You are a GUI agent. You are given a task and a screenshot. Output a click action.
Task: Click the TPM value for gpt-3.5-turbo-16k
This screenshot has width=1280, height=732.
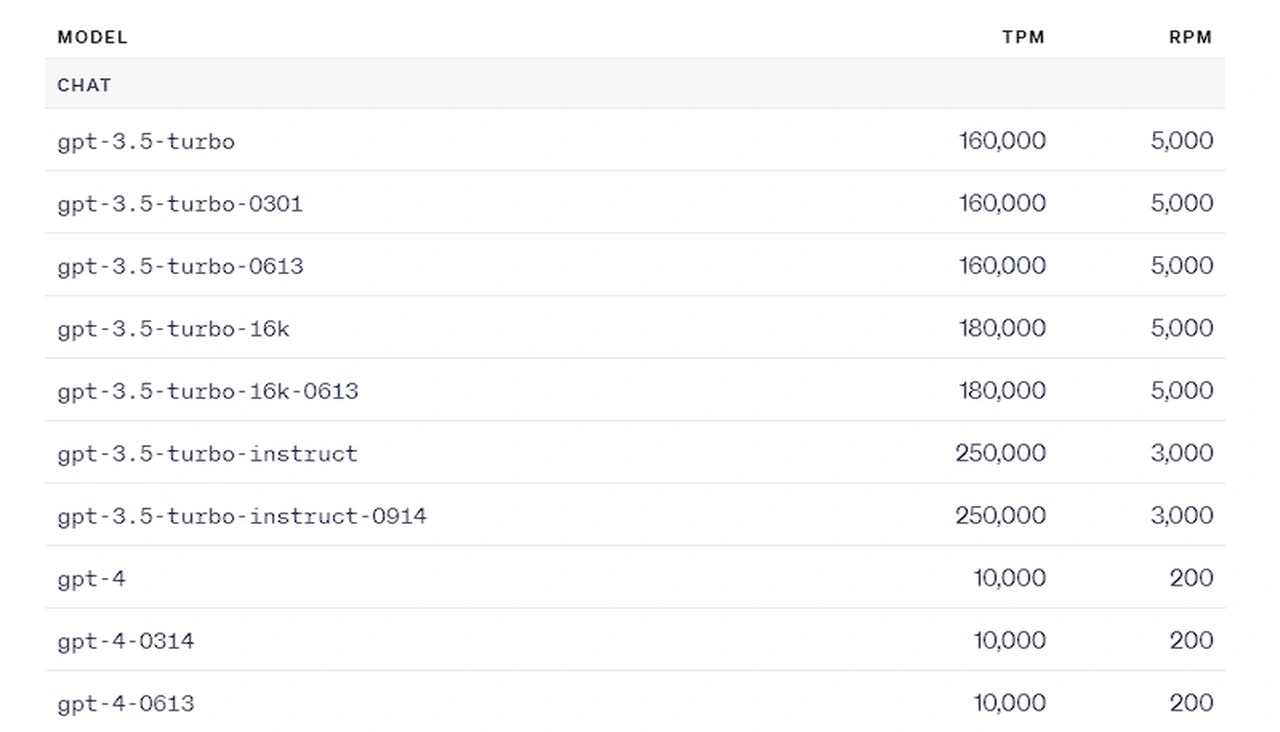[x=1002, y=328]
